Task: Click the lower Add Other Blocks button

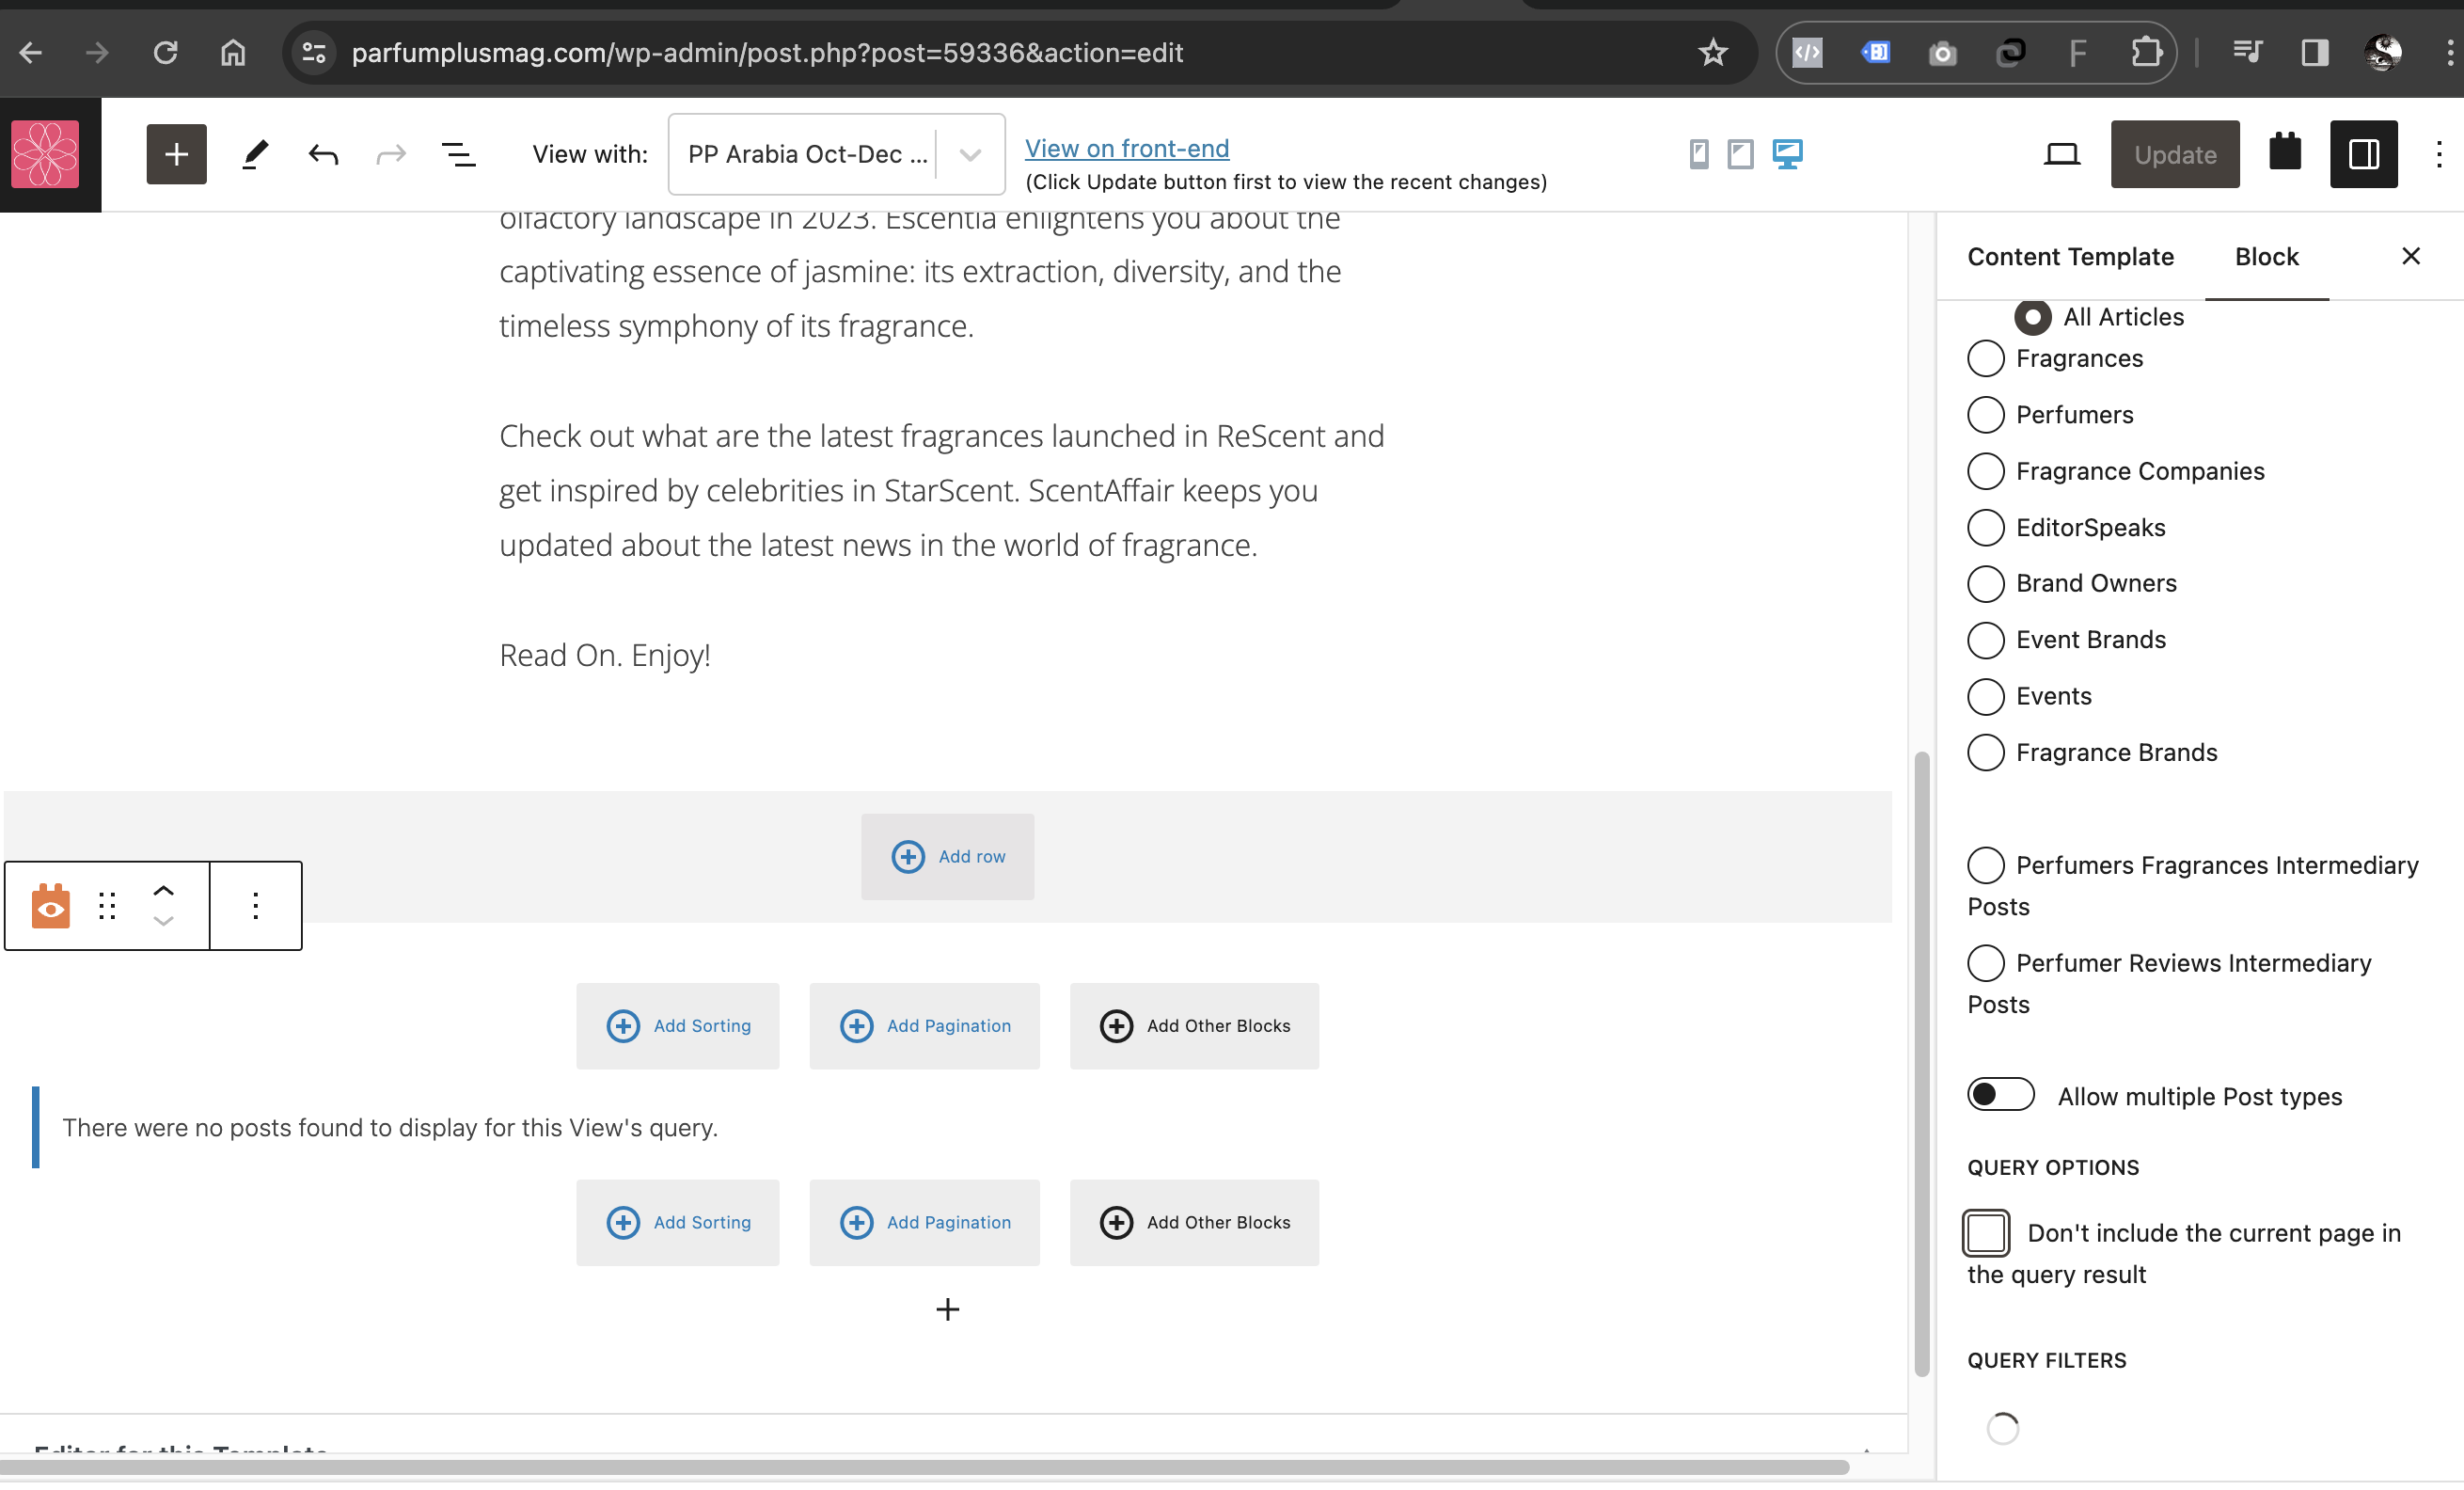Action: point(1194,1223)
